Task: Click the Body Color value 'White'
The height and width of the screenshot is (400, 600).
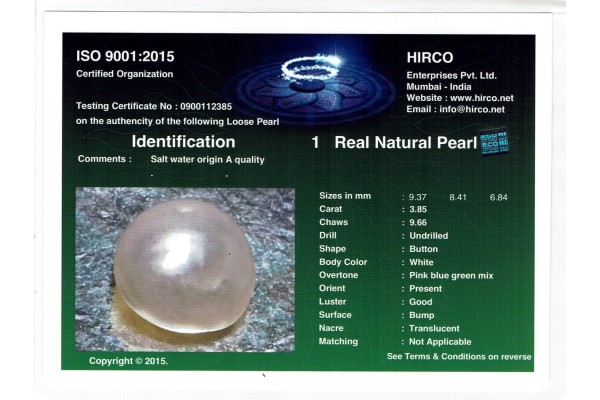Action: [421, 262]
